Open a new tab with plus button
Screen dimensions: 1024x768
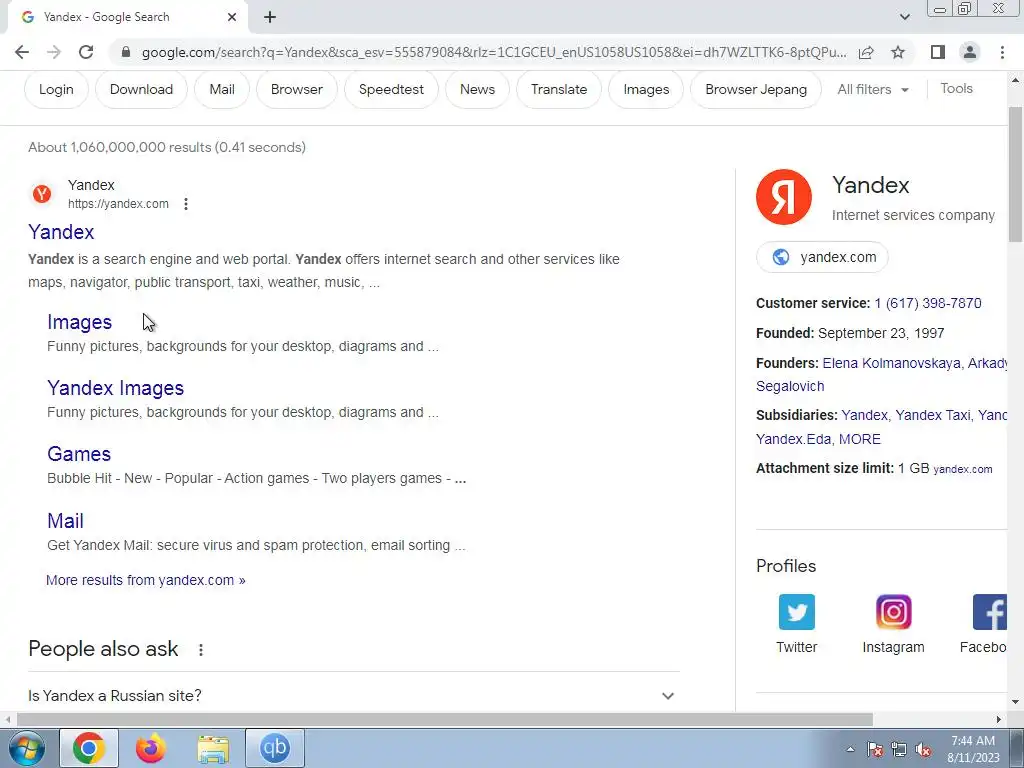(270, 17)
